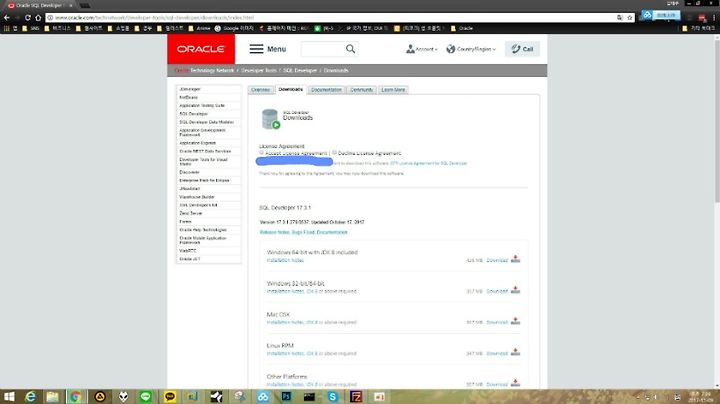
Task: Open JDeveloper in the sidebar
Action: (190, 89)
